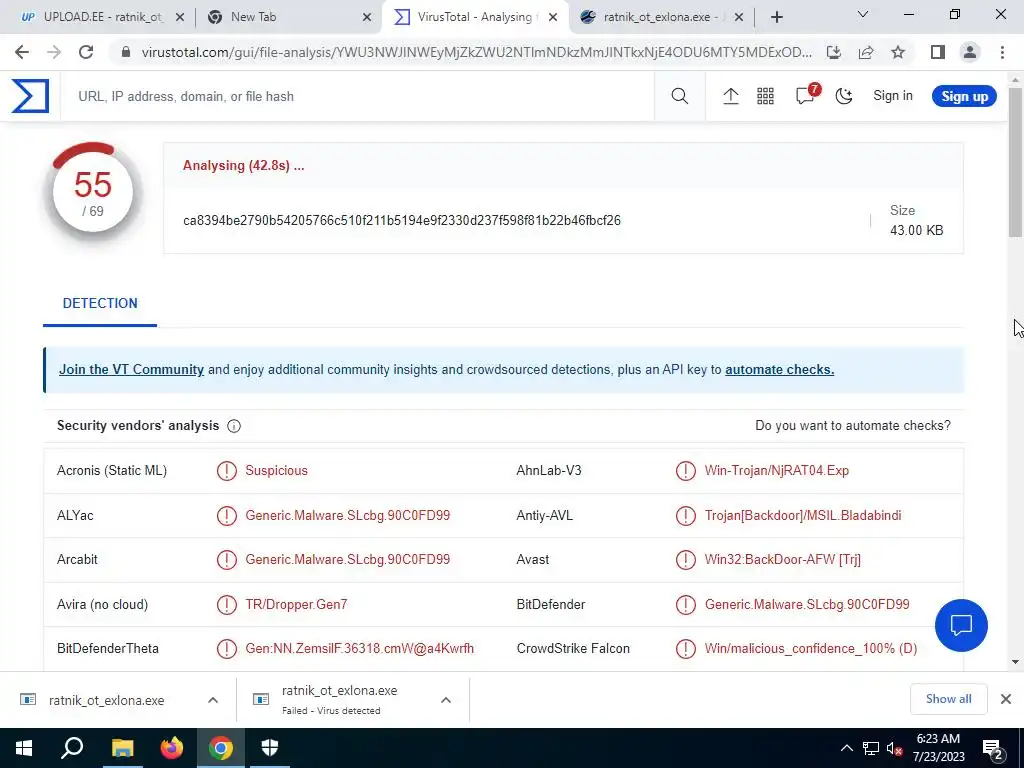Toggle the browser side panel icon

point(938,52)
